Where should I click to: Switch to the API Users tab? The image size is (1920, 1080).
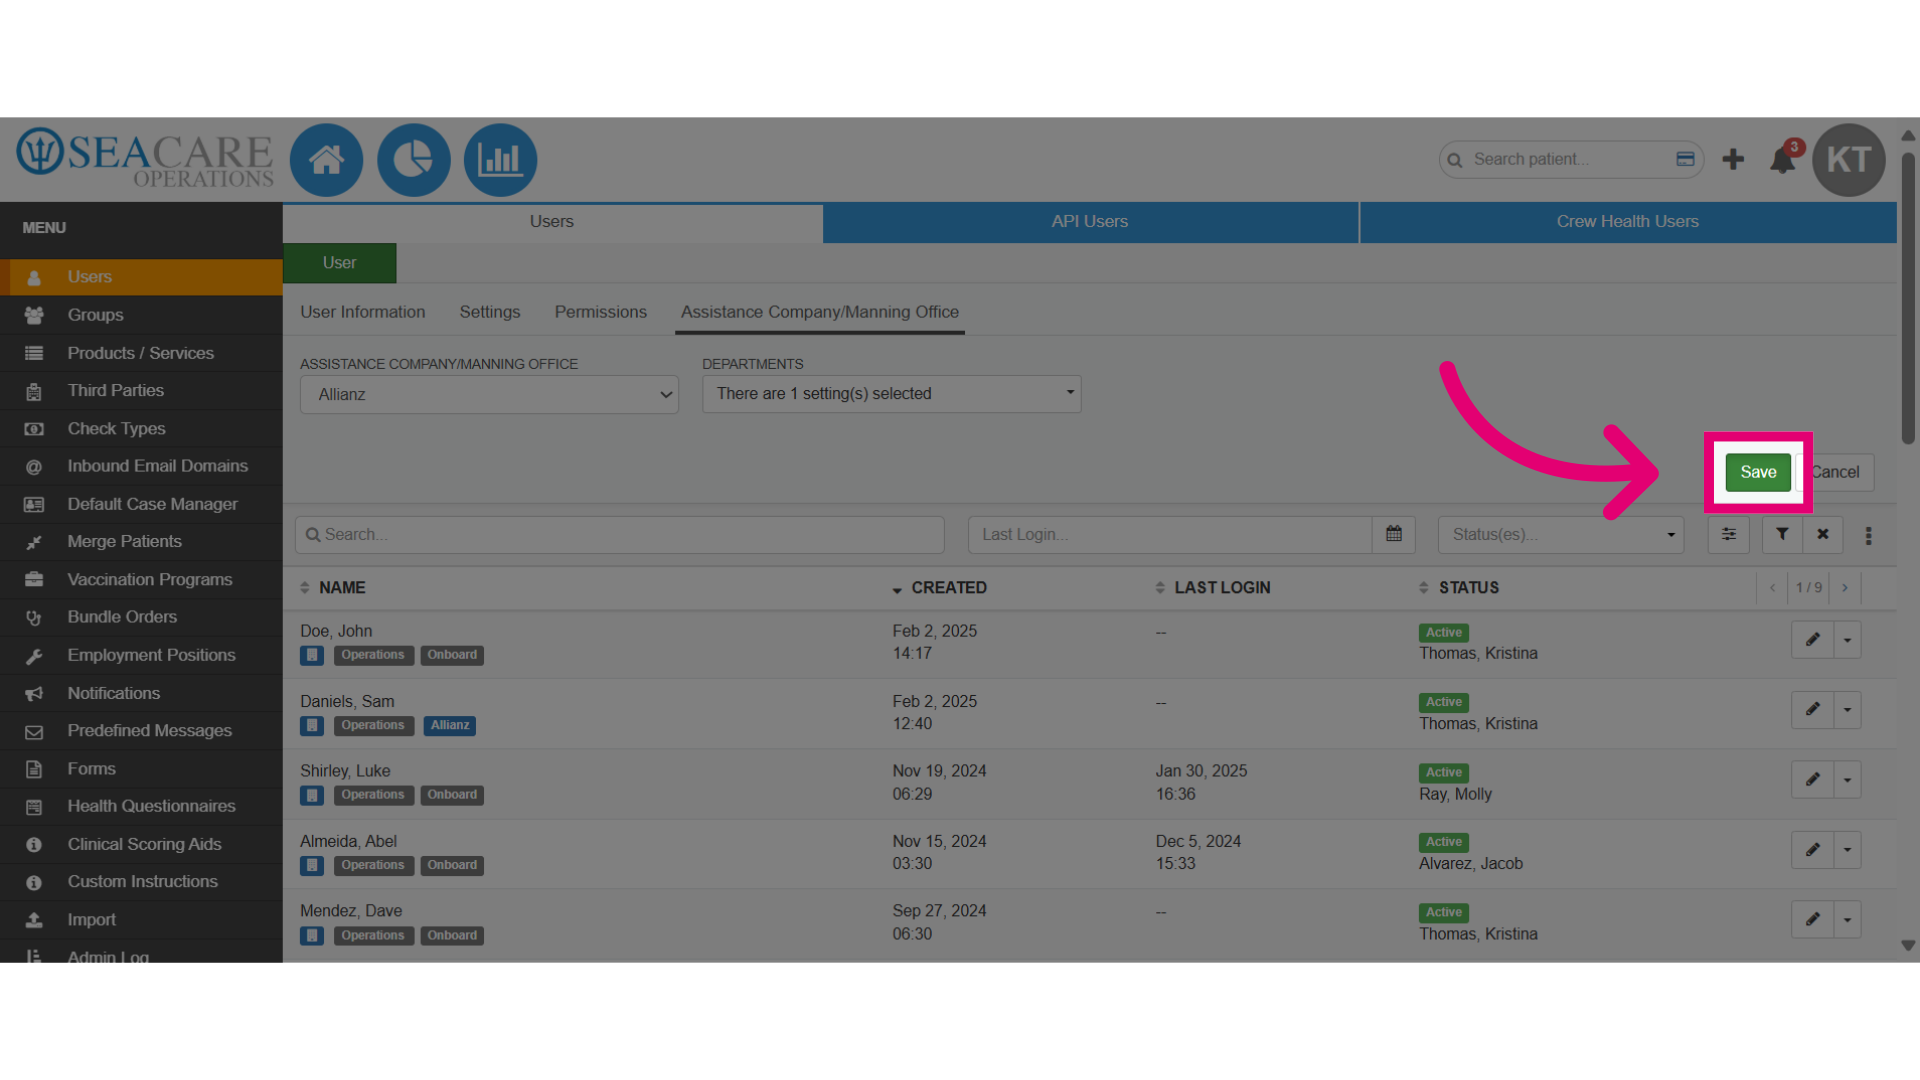[x=1090, y=222]
